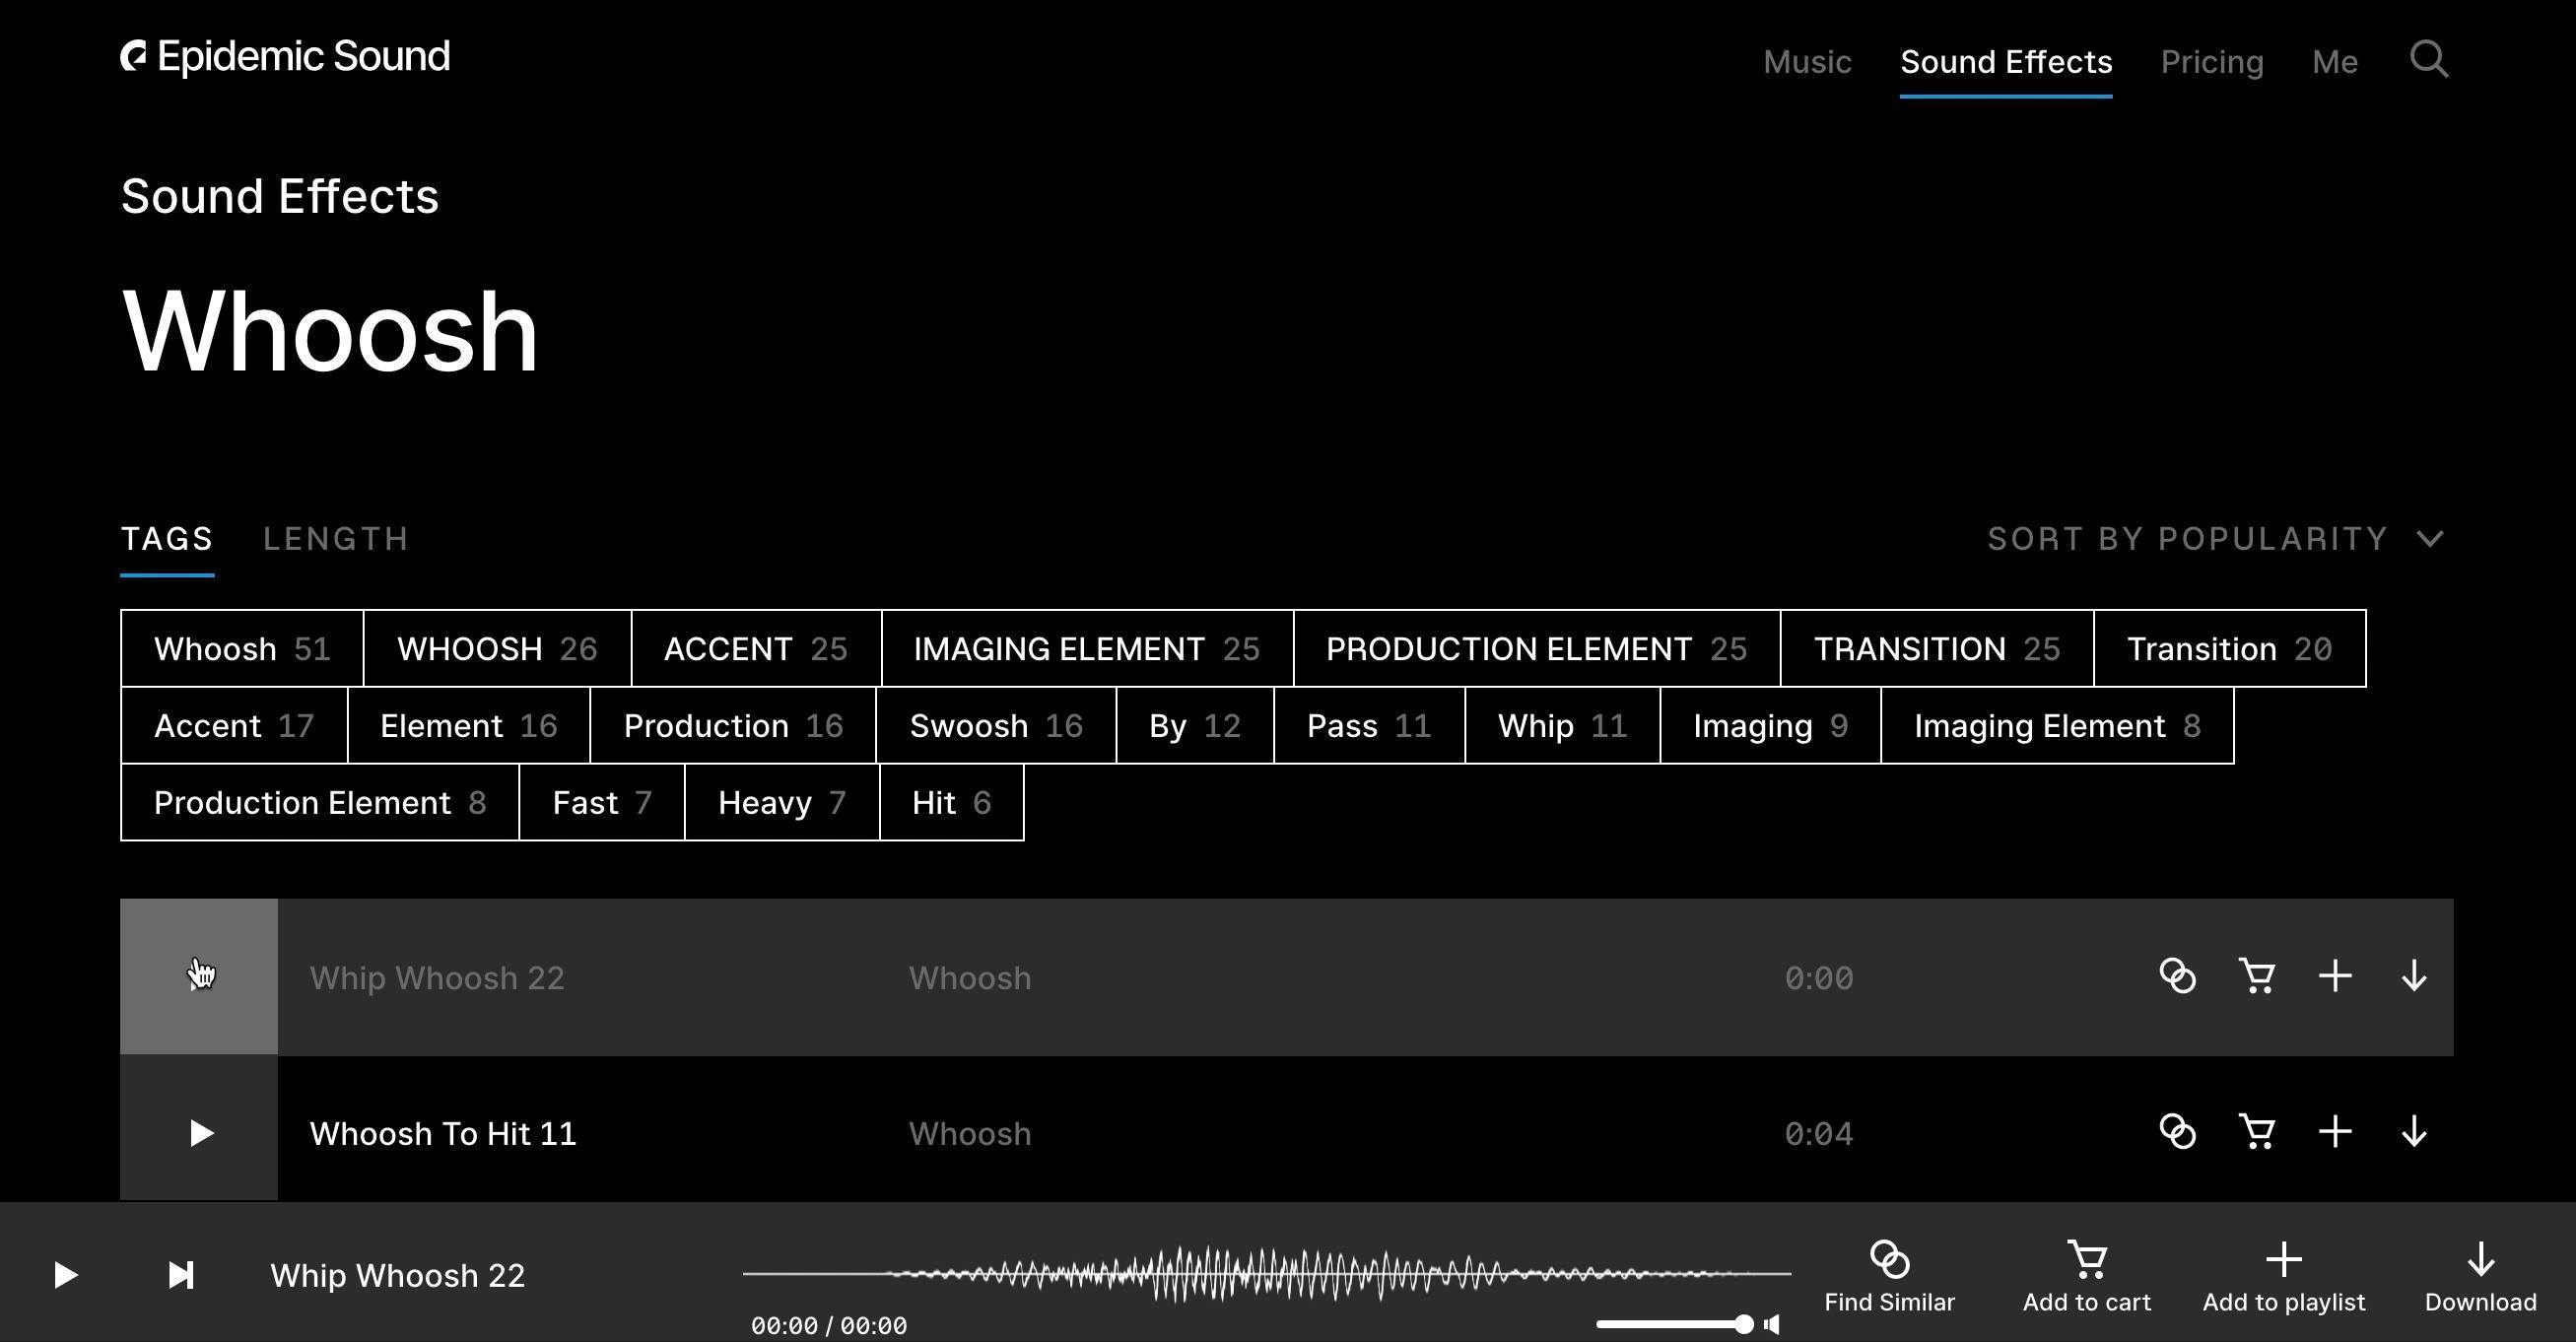Toggle the Accent 17 tag filter
2576x1342 pixels.
coord(234,725)
